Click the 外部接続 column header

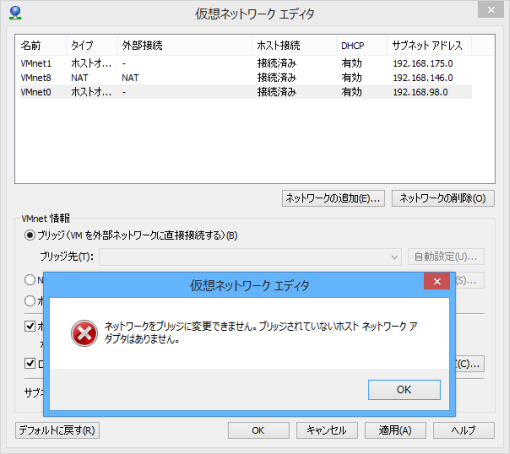pos(184,45)
